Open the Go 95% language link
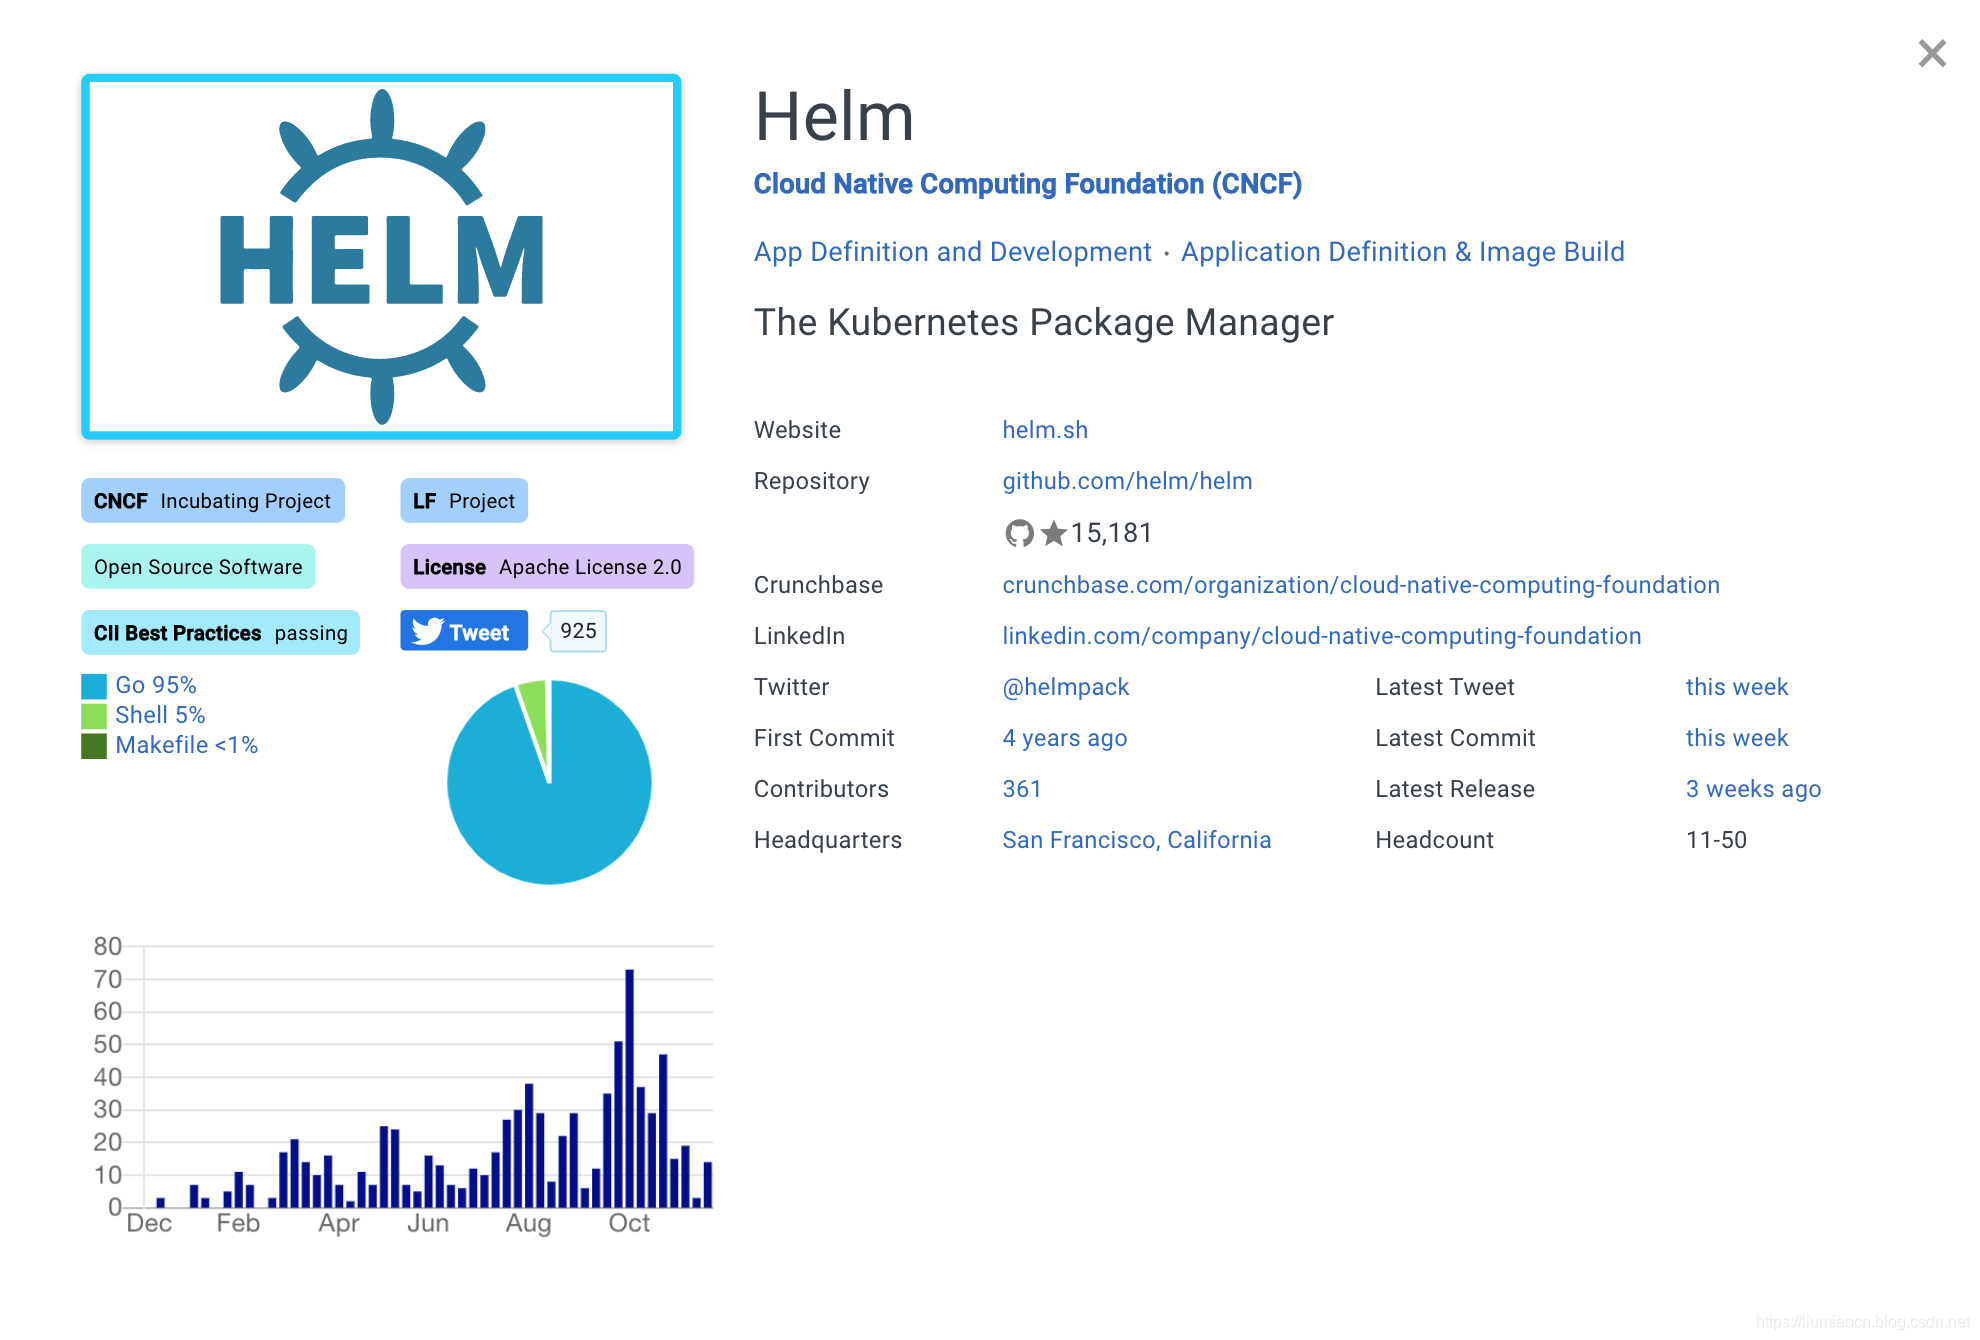This screenshot has width=1980, height=1340. tap(156, 685)
